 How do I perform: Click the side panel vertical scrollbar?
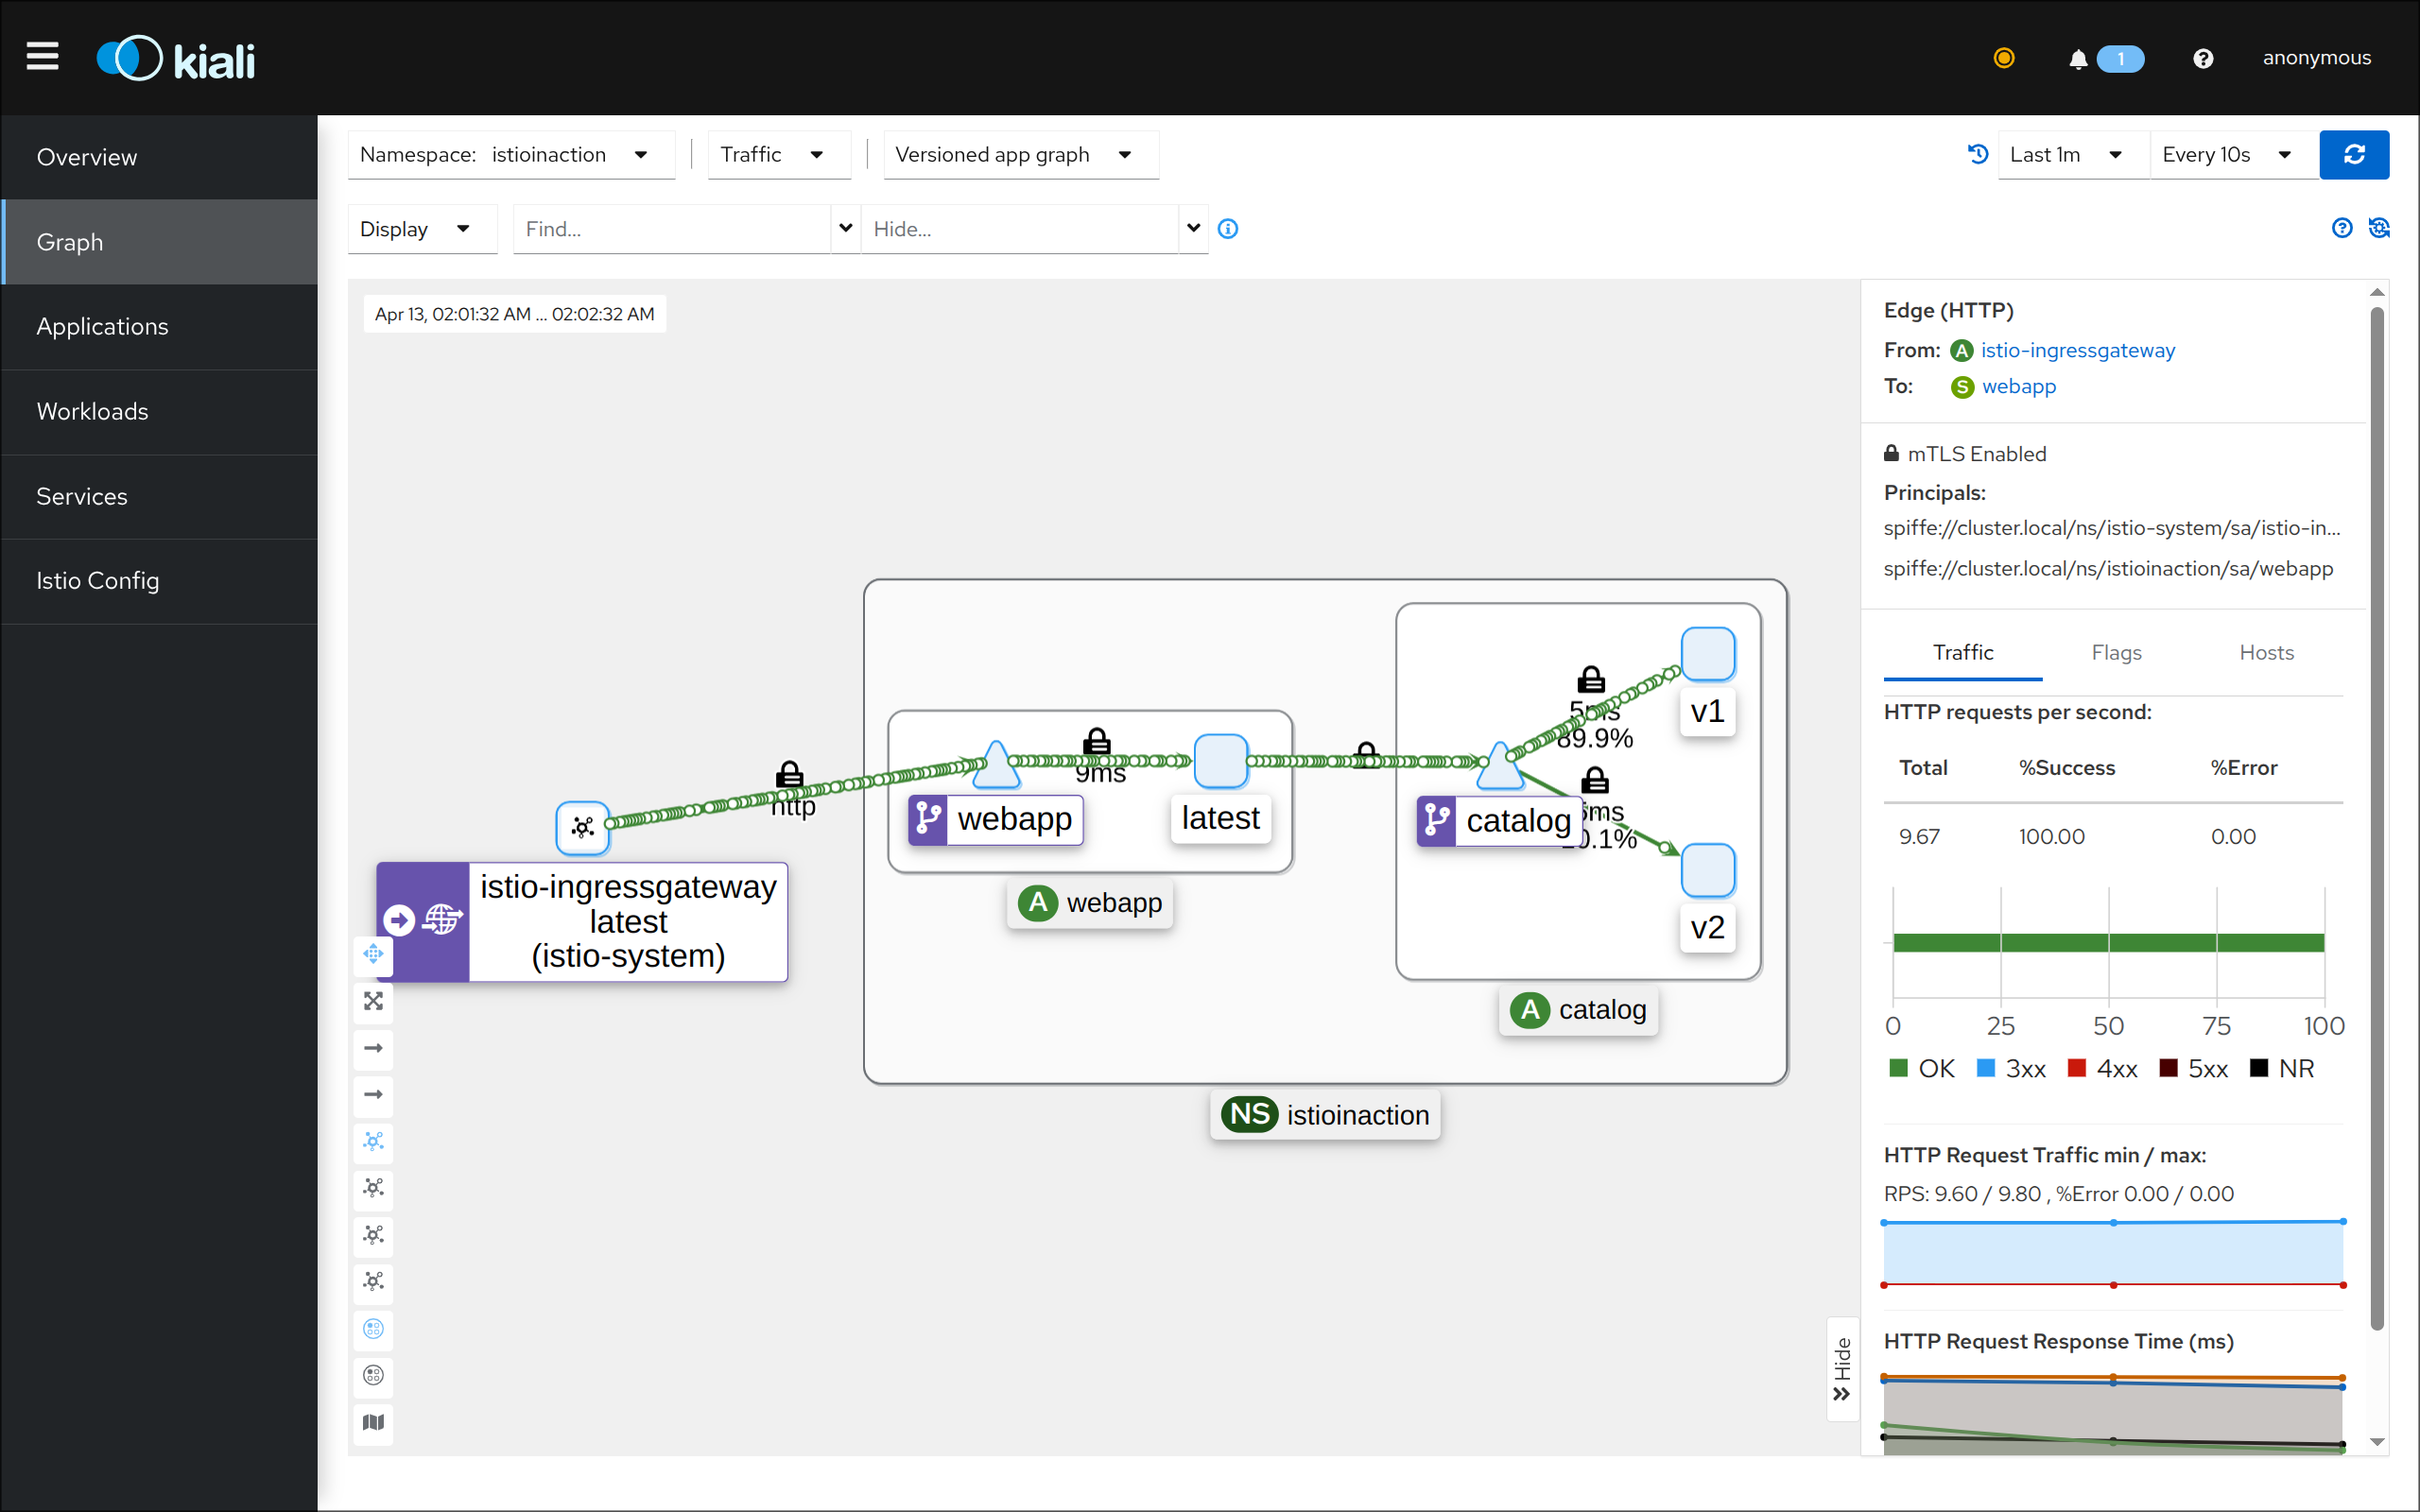click(x=2377, y=820)
